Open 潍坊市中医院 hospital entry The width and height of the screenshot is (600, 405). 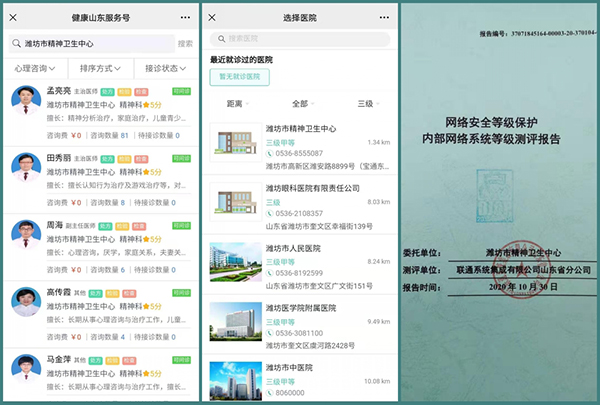(300, 378)
